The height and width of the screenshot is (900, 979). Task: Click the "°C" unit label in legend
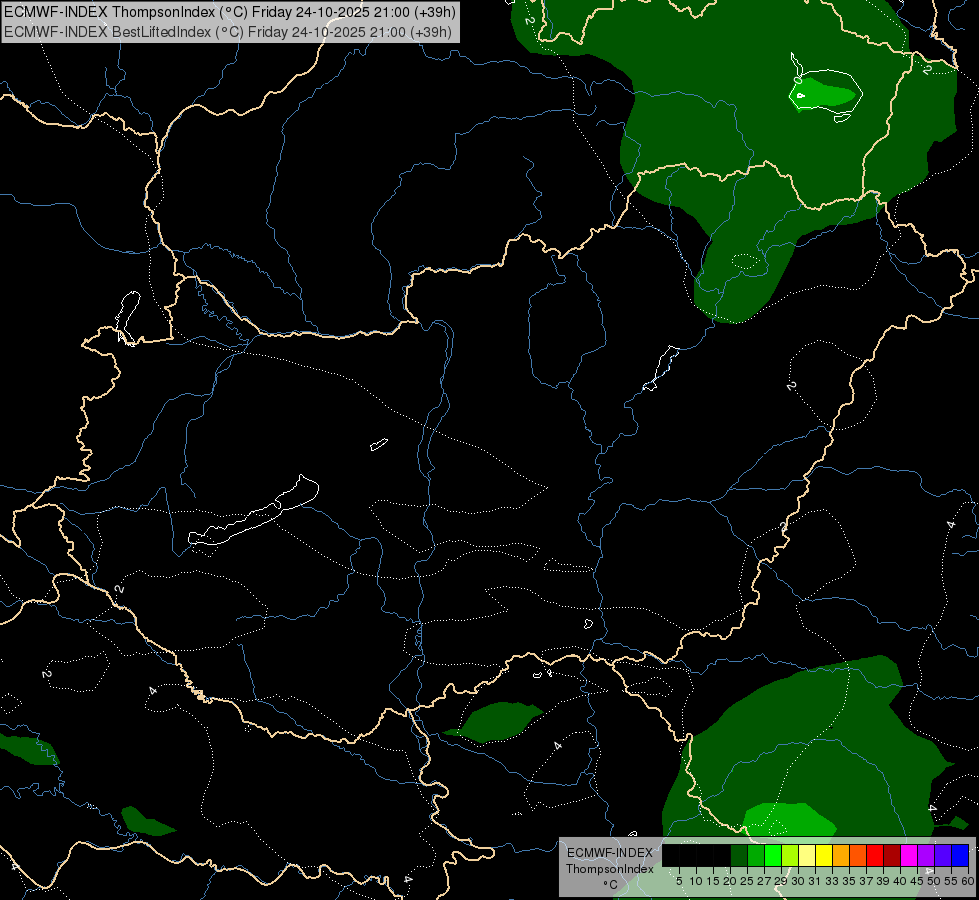coord(611,884)
